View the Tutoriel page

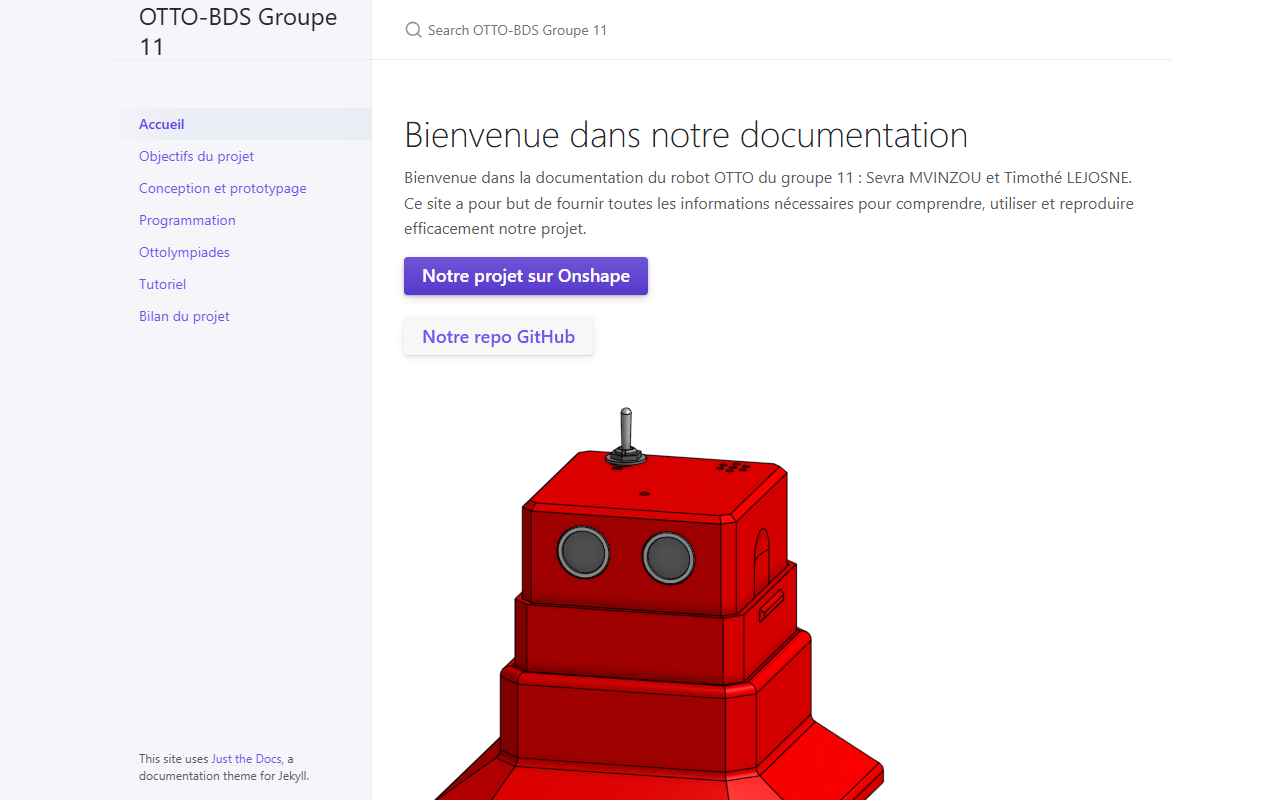pyautogui.click(x=162, y=284)
